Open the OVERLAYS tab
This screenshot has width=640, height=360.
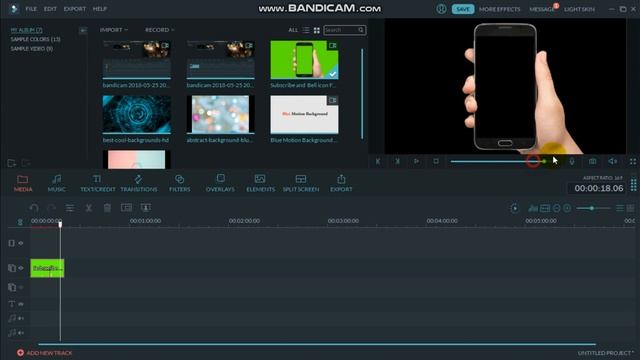pyautogui.click(x=220, y=183)
